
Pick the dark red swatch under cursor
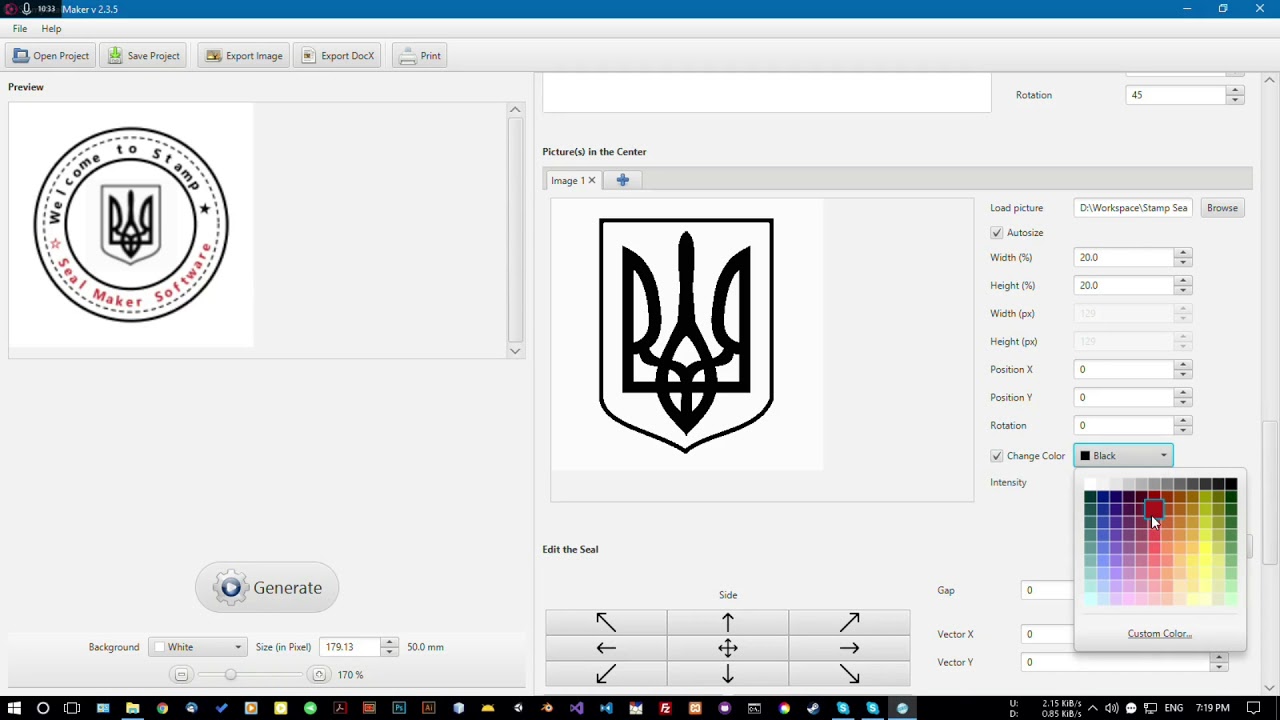point(1154,510)
